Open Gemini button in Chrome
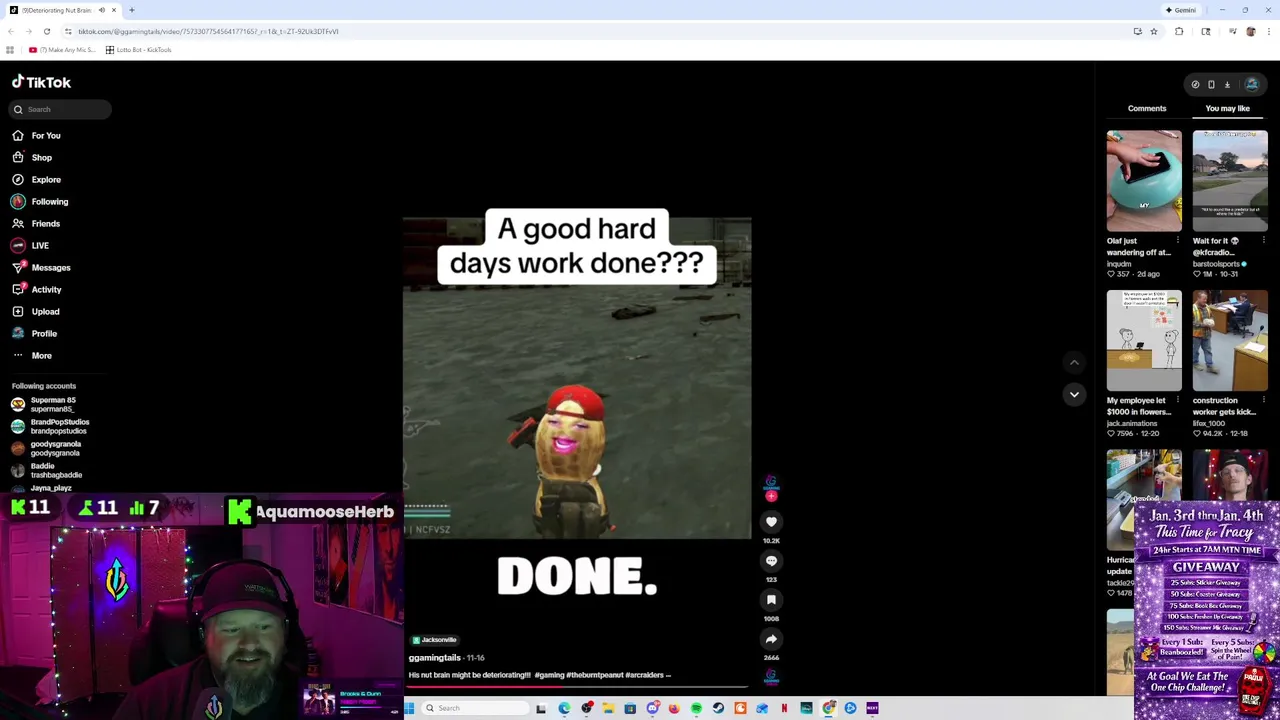This screenshot has width=1280, height=720. (x=1181, y=10)
